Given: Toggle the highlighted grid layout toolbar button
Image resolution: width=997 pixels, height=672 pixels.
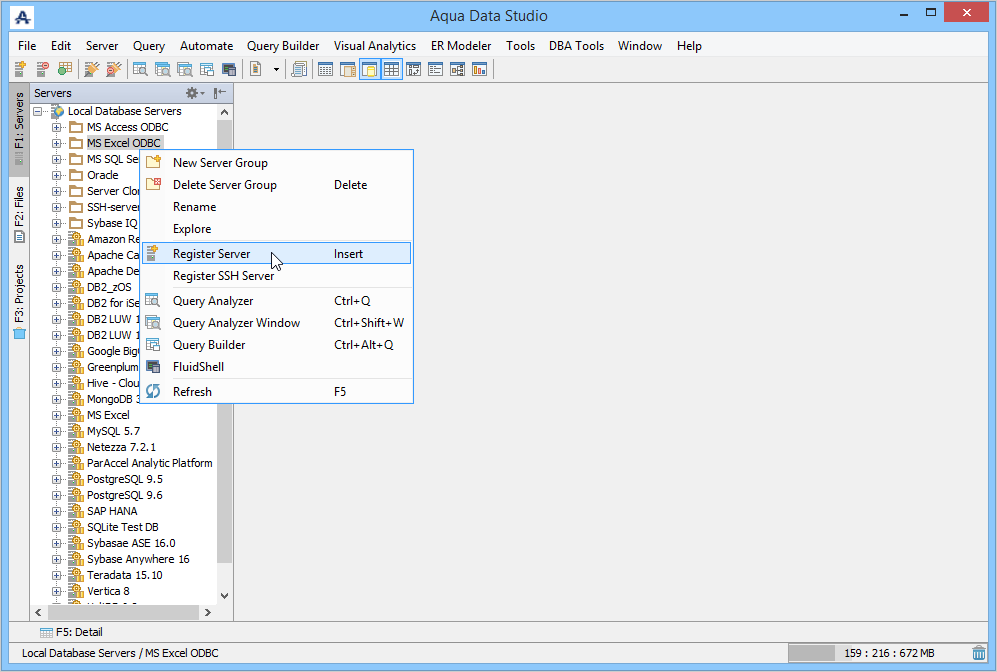Looking at the screenshot, I should pyautogui.click(x=392, y=69).
